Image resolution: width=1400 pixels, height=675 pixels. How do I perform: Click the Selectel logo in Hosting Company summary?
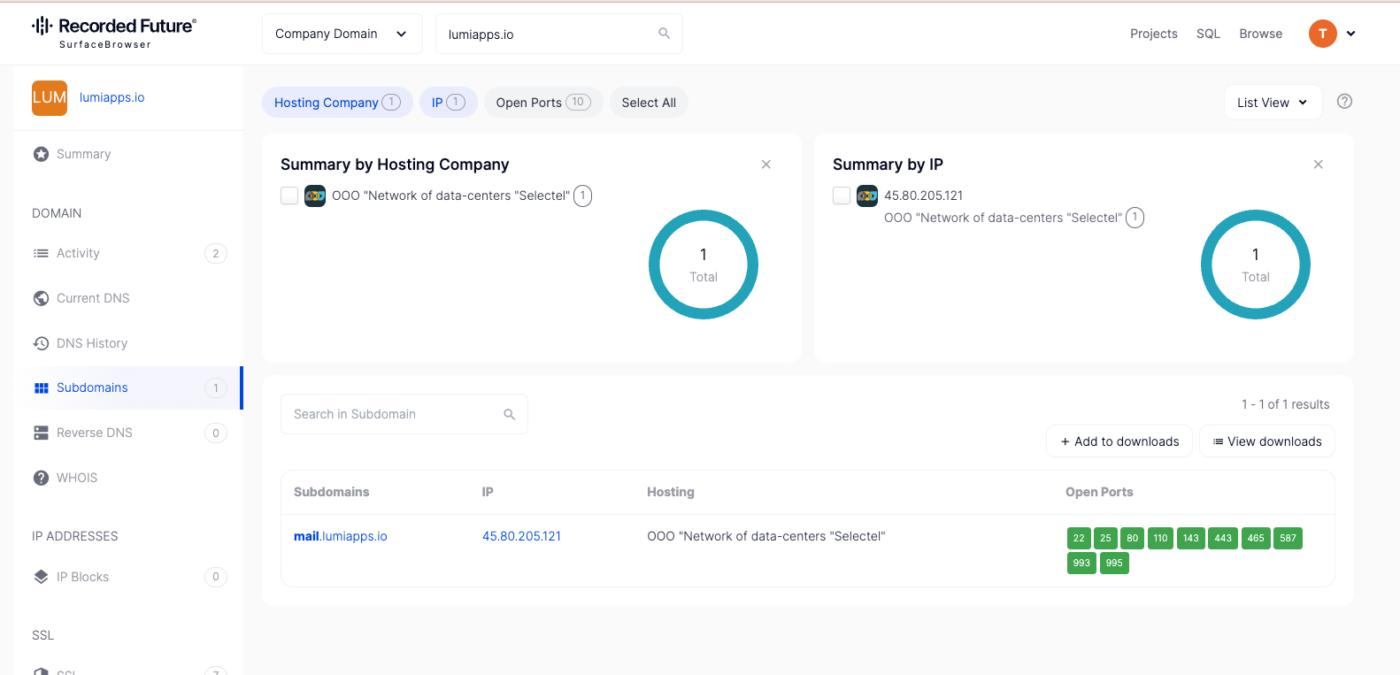tap(315, 196)
